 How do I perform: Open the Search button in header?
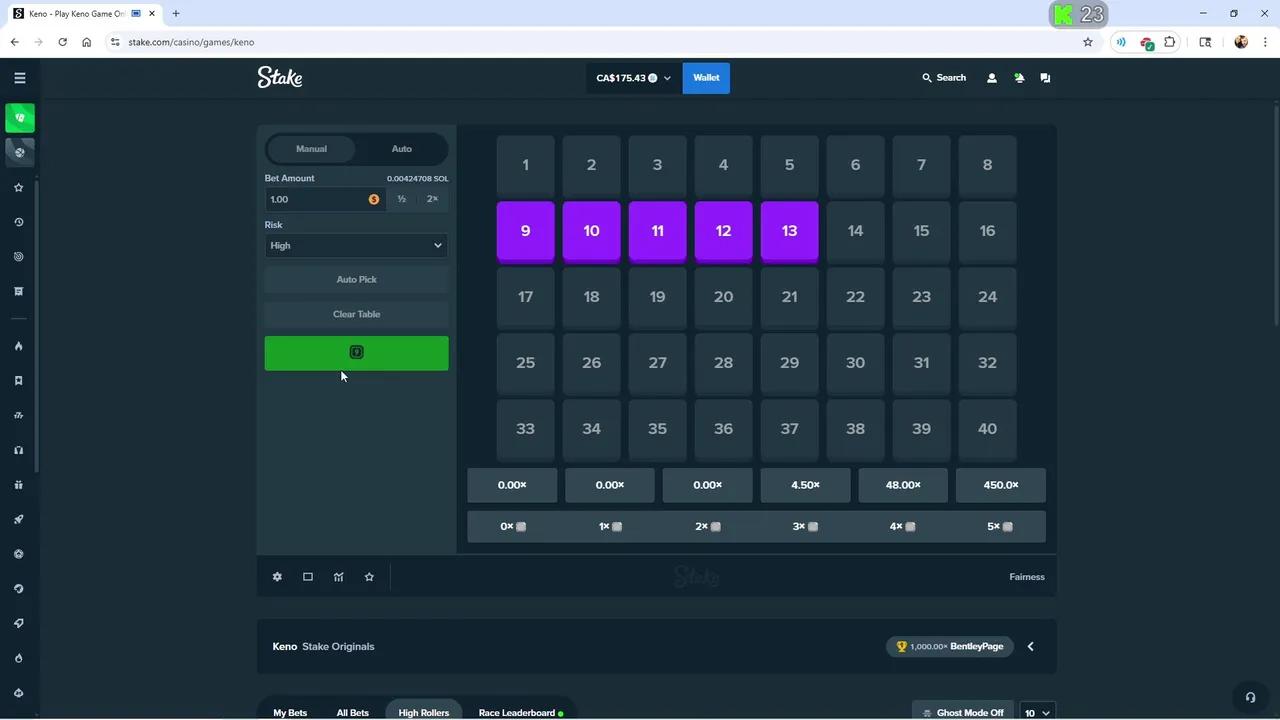tap(944, 78)
